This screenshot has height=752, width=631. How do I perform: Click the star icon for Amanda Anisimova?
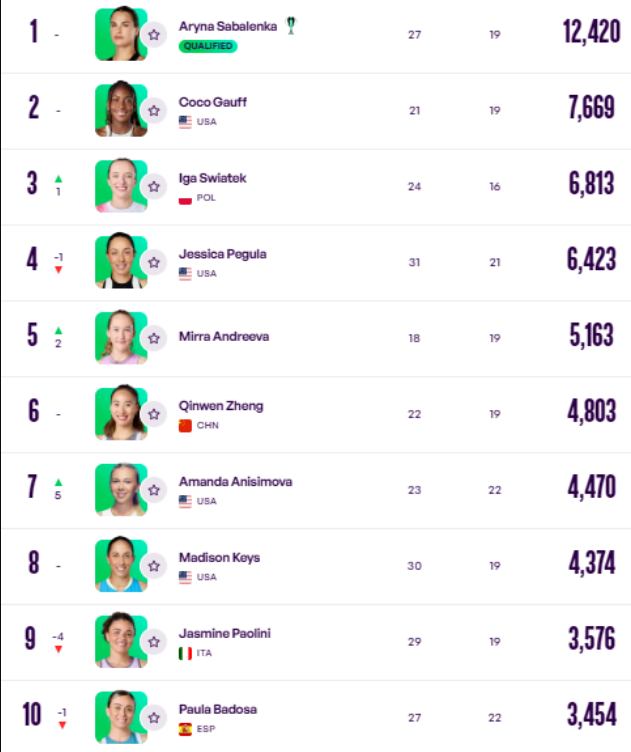(153, 490)
